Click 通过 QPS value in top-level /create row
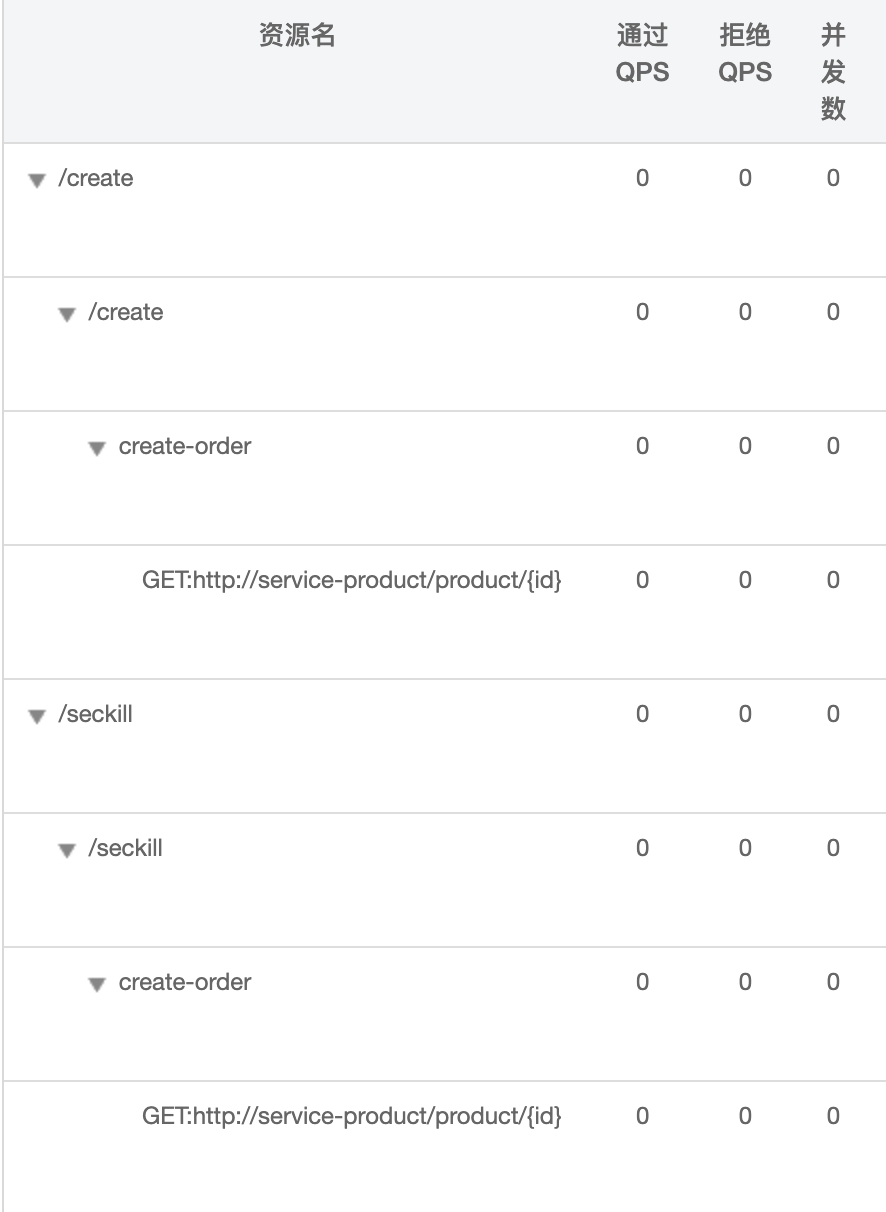This screenshot has width=886, height=1212. coord(642,179)
